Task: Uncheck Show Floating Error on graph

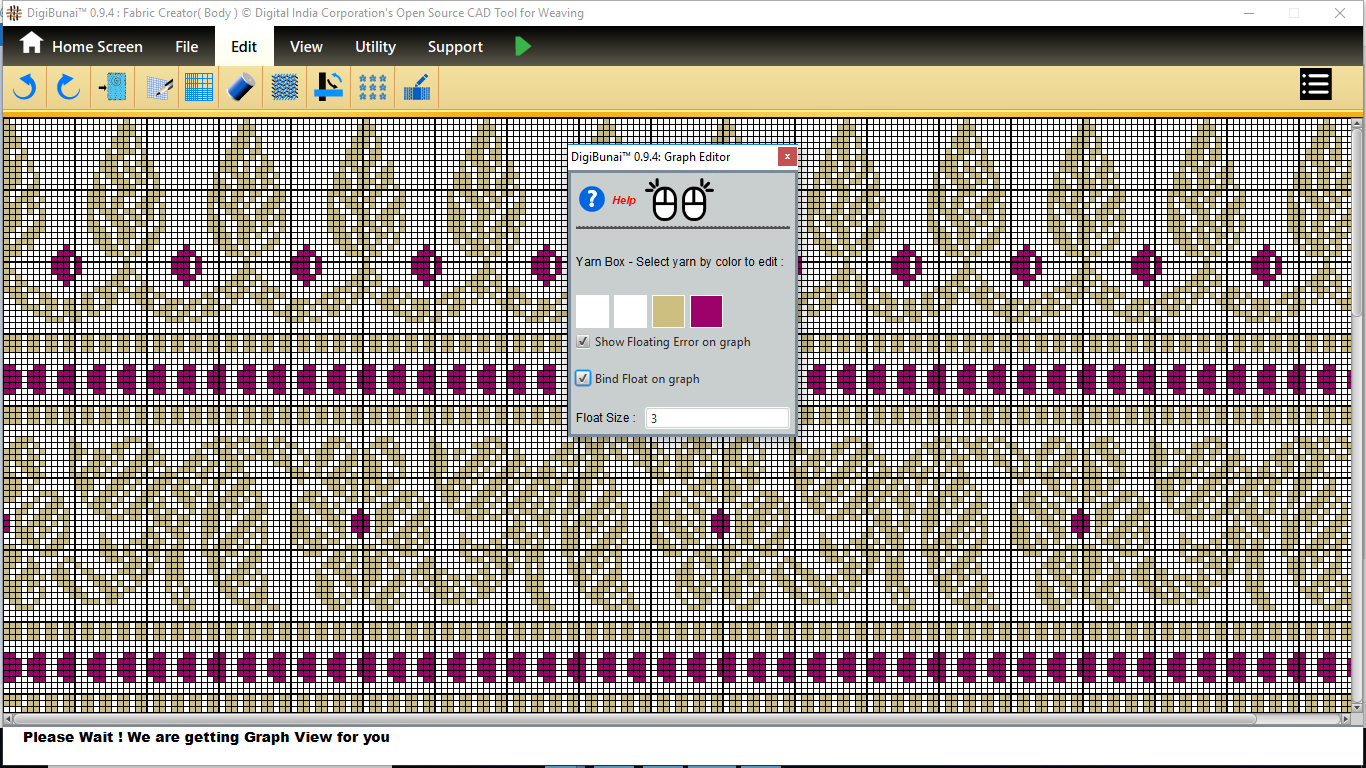Action: point(583,342)
